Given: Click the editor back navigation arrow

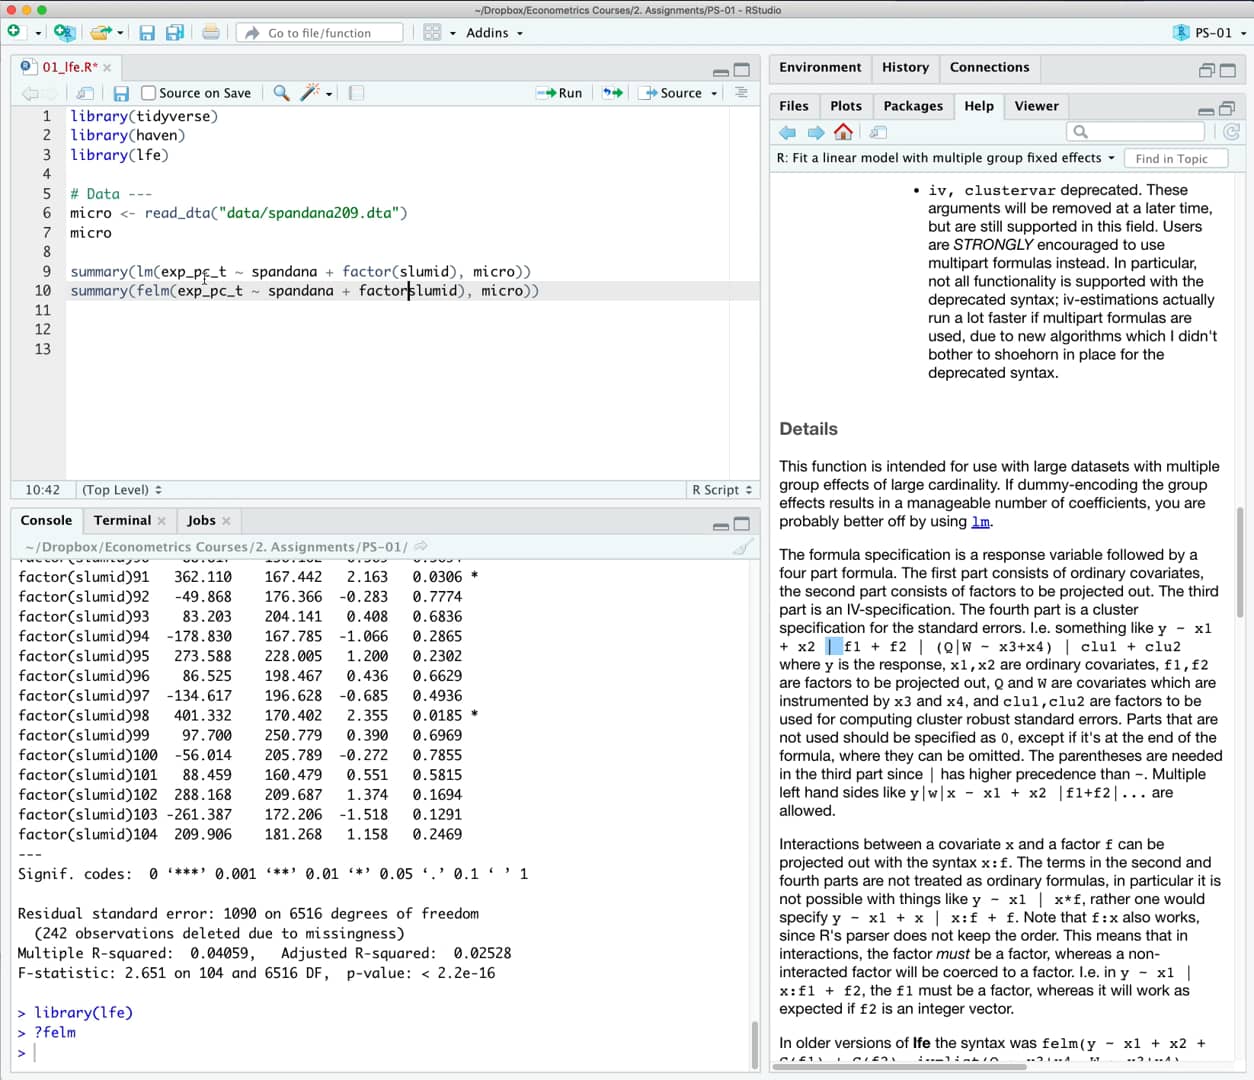Looking at the screenshot, I should coord(30,93).
